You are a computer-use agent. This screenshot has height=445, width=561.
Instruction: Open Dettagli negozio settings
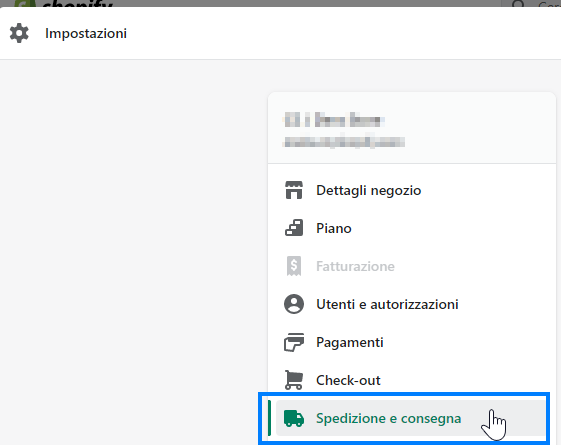[411, 190]
